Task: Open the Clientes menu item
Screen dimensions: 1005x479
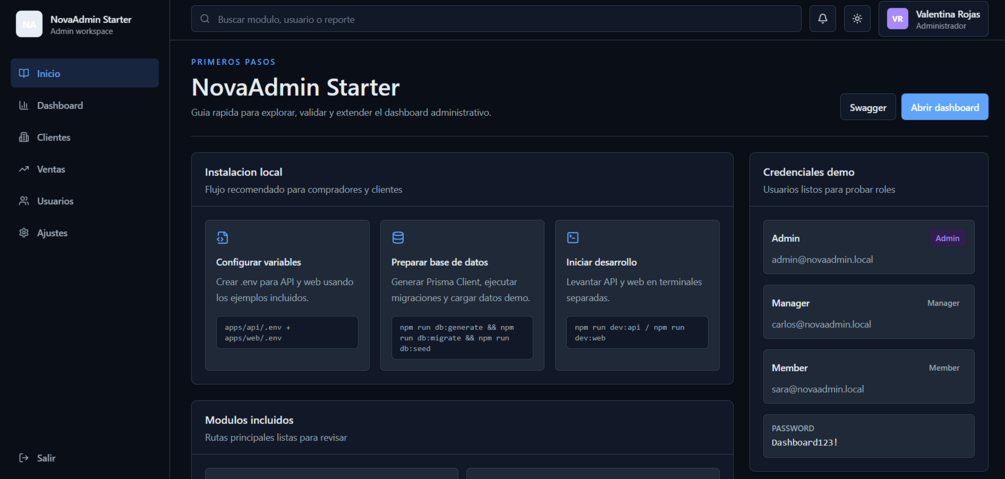Action: click(85, 137)
